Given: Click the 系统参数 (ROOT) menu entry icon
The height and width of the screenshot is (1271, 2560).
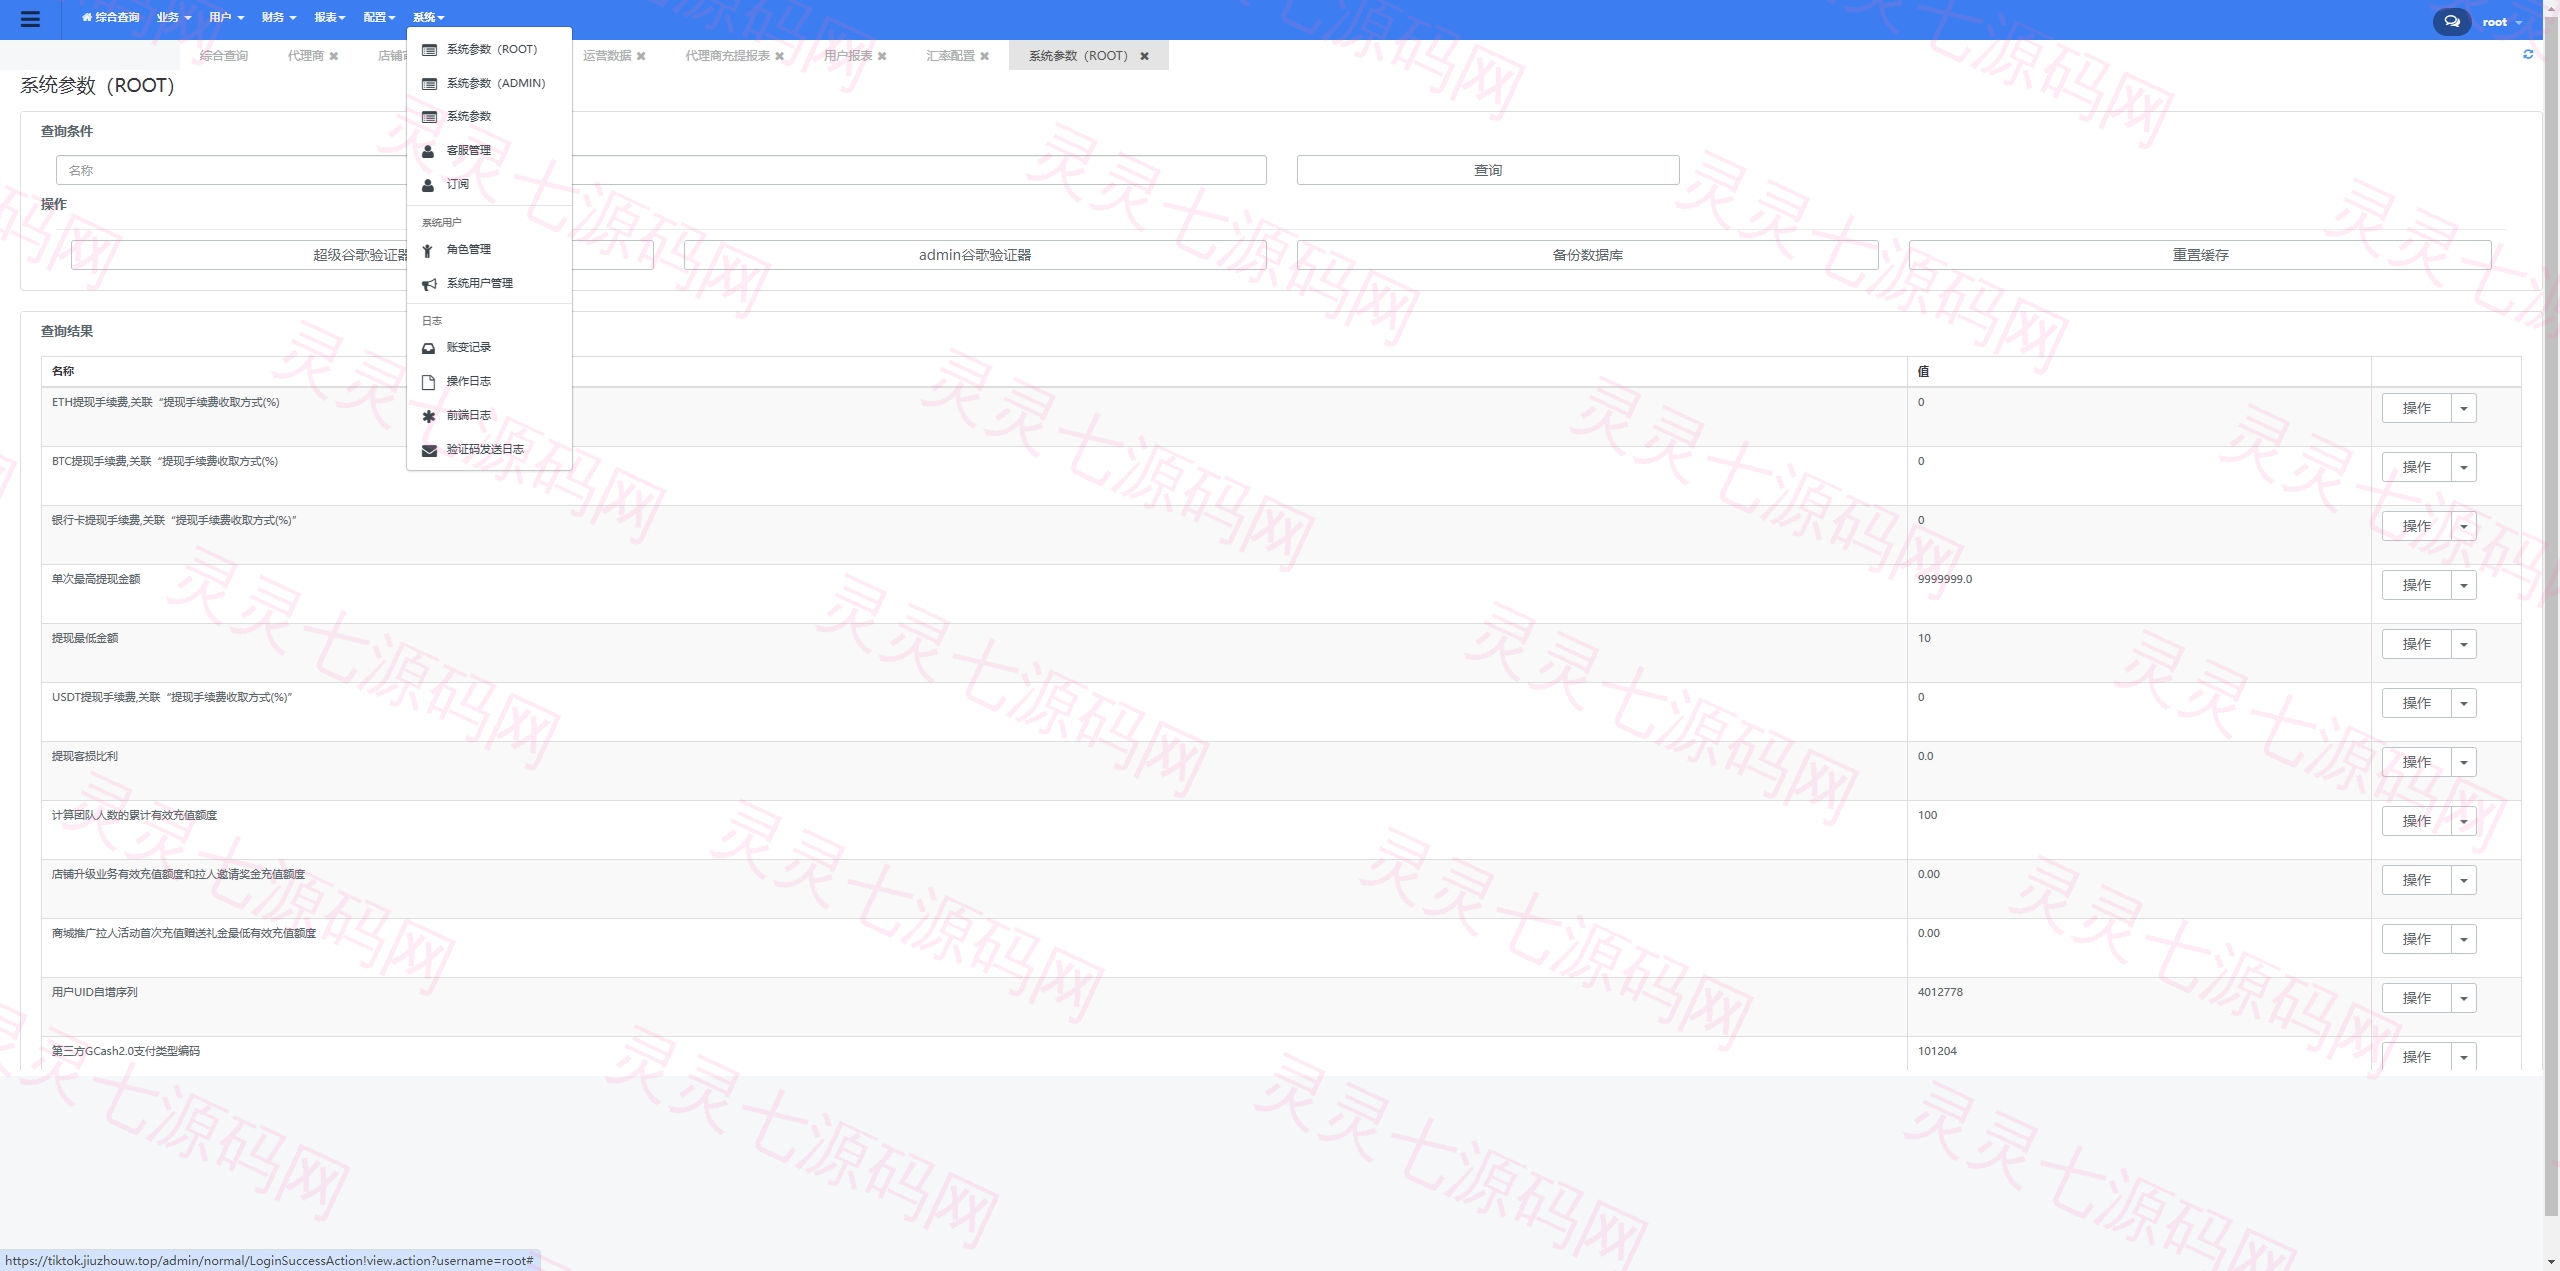Looking at the screenshot, I should coord(429,49).
